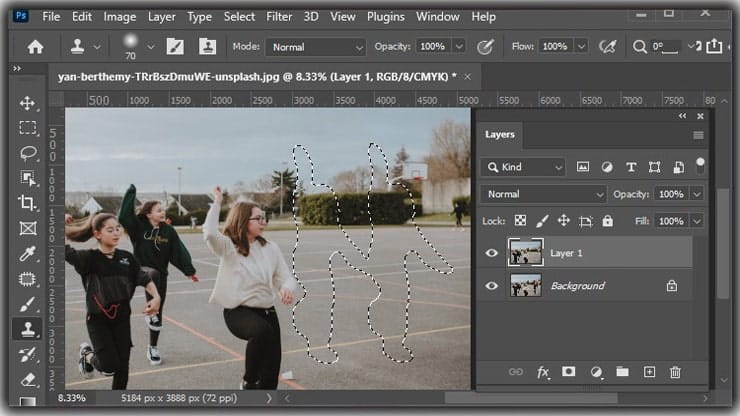This screenshot has width=740, height=416.
Task: Filter for pixel layers
Action: coord(583,167)
